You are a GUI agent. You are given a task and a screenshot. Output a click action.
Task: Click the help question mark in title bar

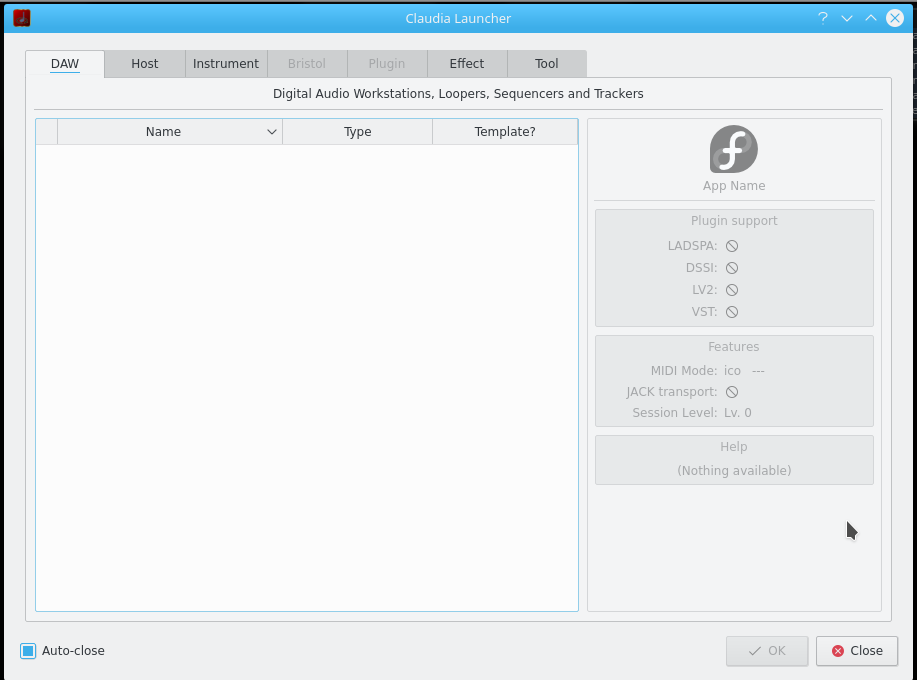(x=822, y=17)
